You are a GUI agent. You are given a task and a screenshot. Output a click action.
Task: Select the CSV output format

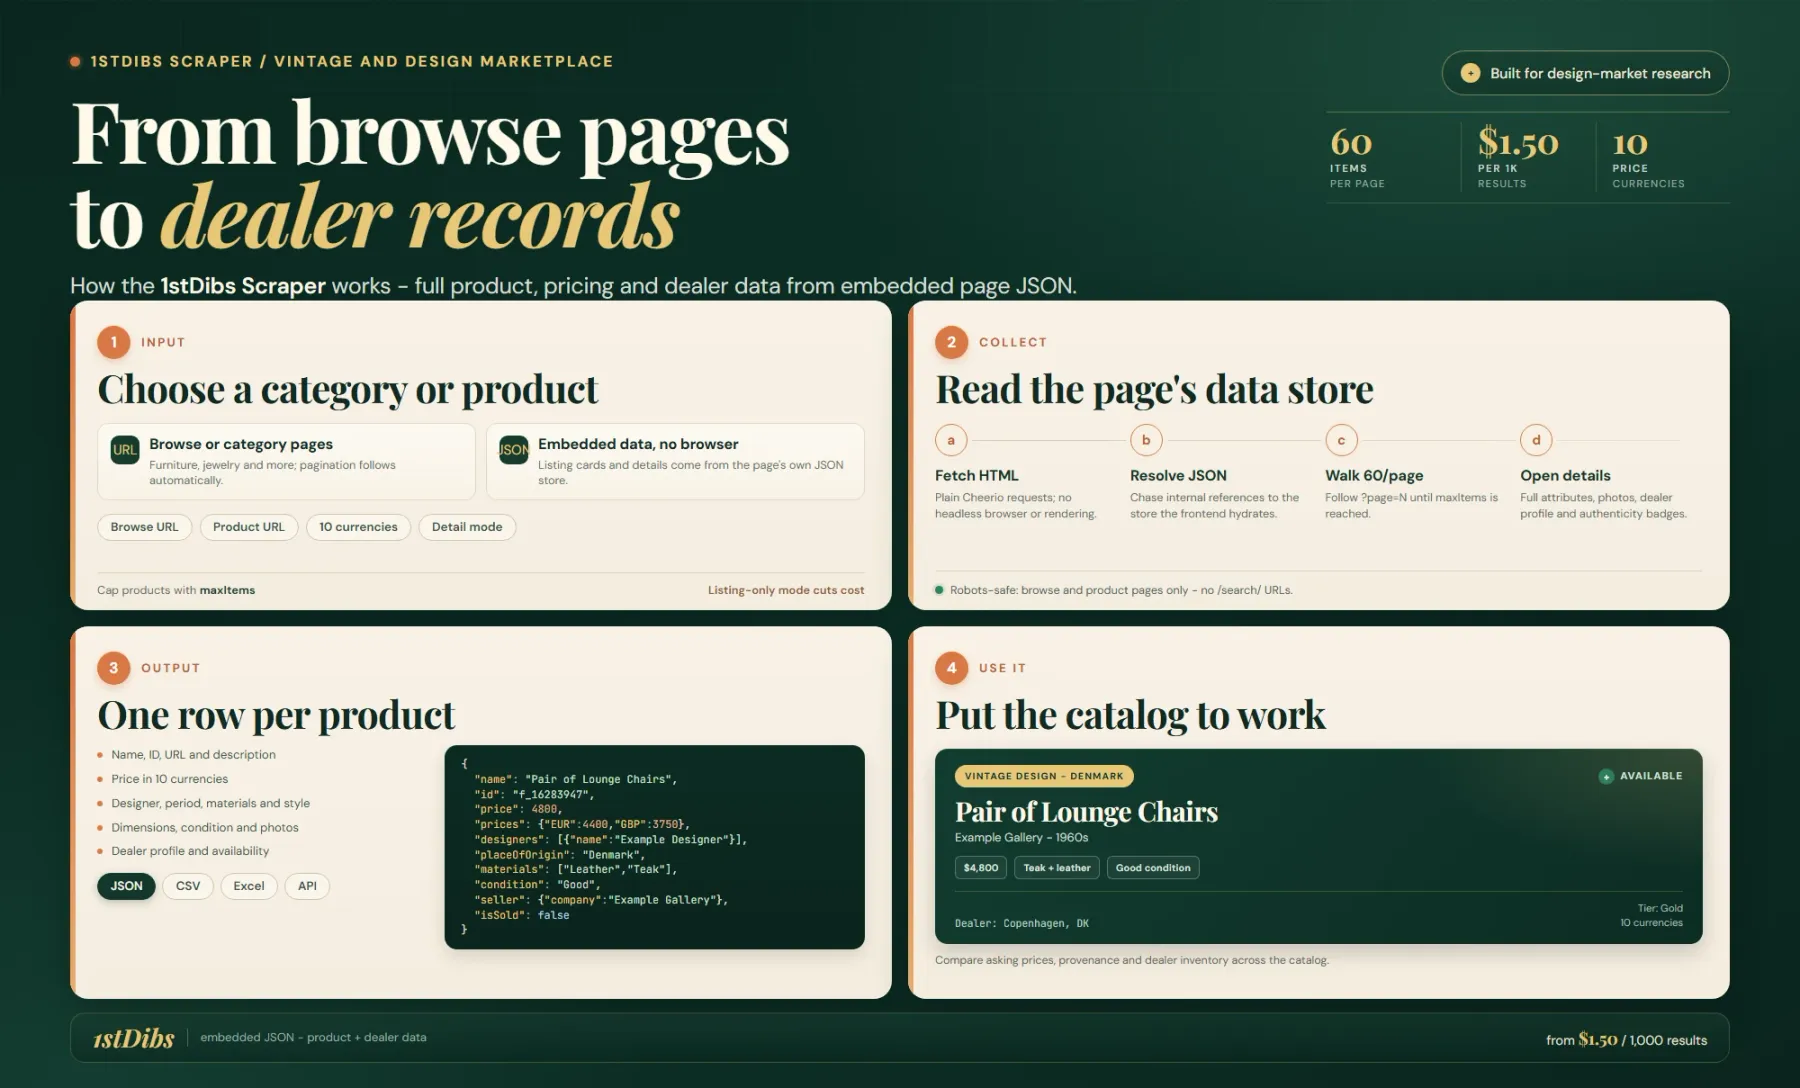click(x=188, y=886)
